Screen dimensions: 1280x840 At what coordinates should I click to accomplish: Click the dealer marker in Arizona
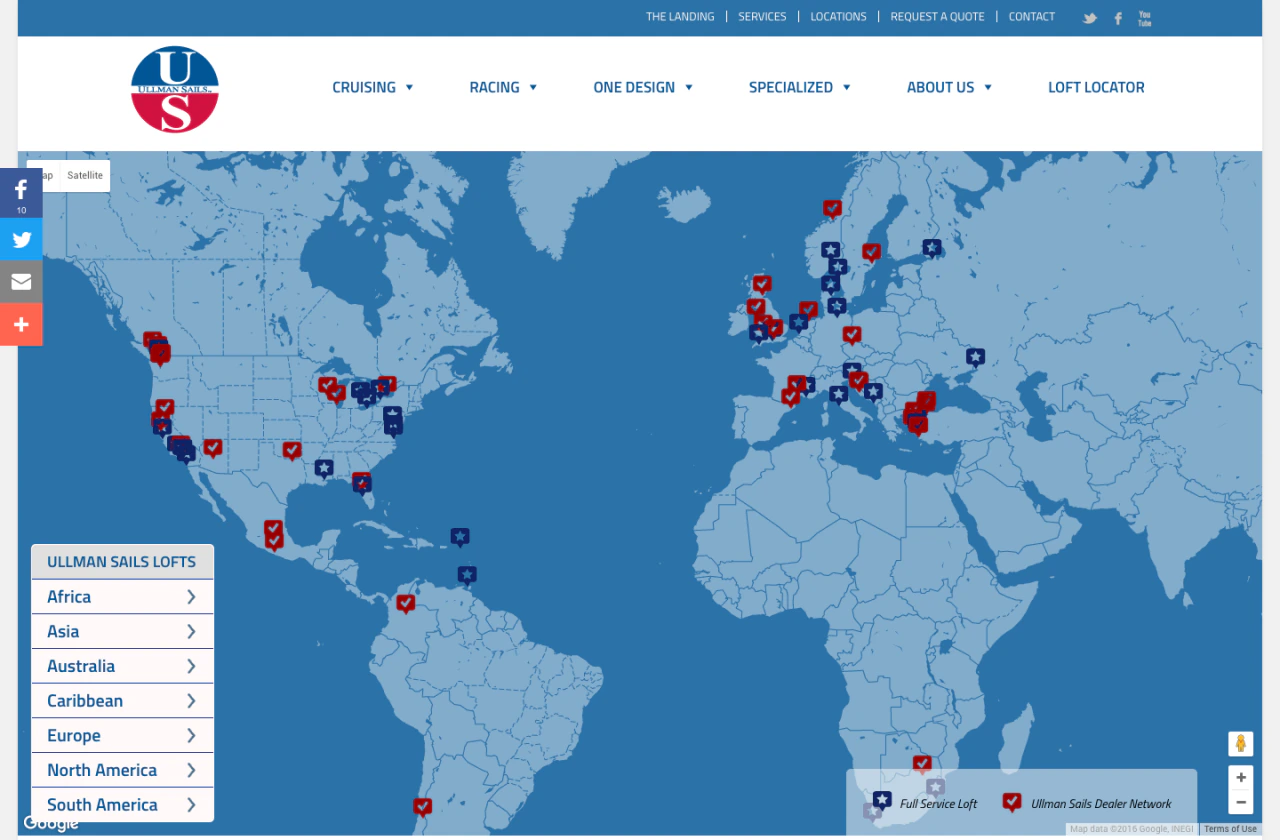tap(213, 447)
